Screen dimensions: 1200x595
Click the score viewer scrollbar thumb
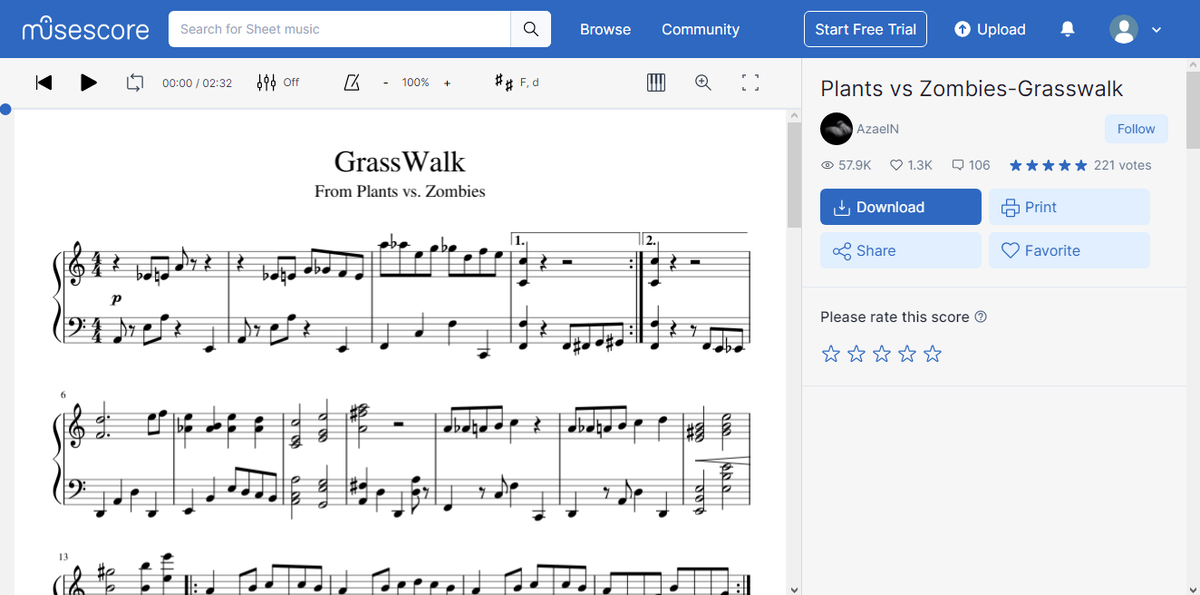pyautogui.click(x=794, y=176)
